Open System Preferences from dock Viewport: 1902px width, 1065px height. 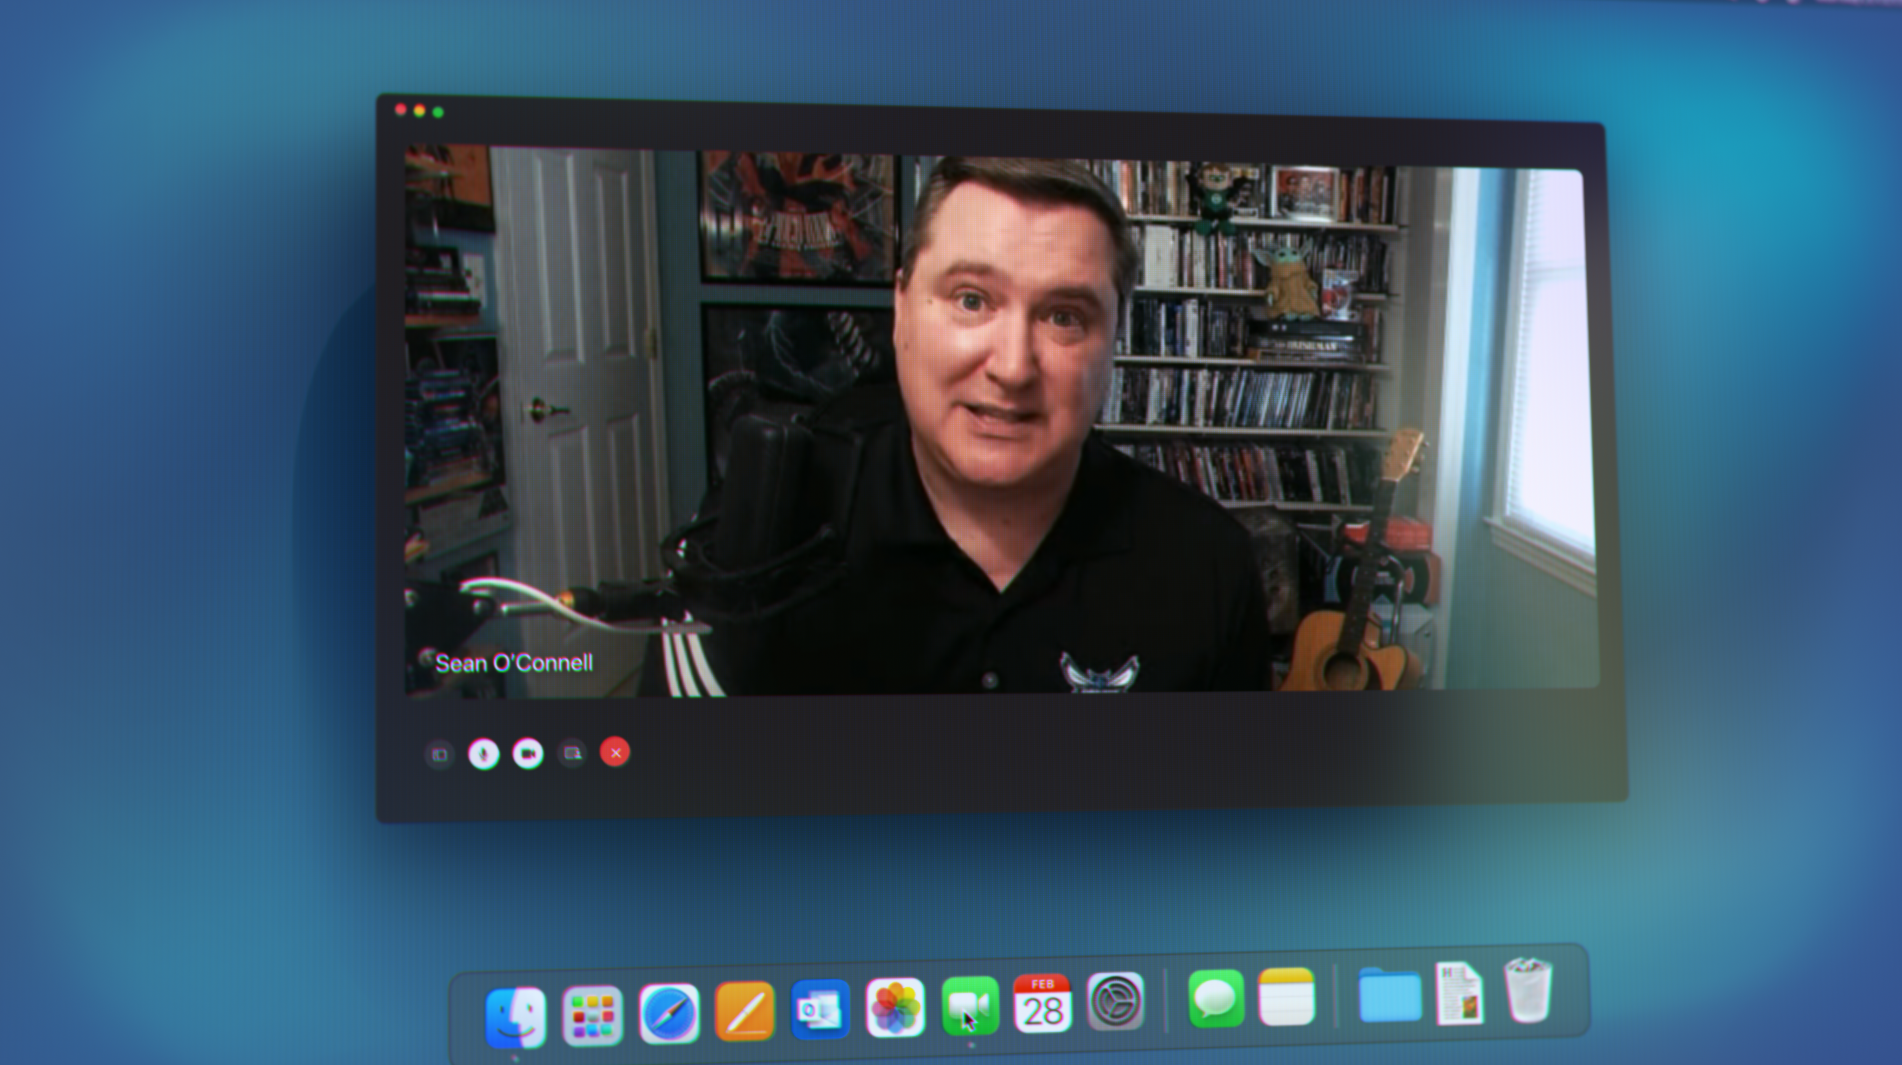1115,1001
